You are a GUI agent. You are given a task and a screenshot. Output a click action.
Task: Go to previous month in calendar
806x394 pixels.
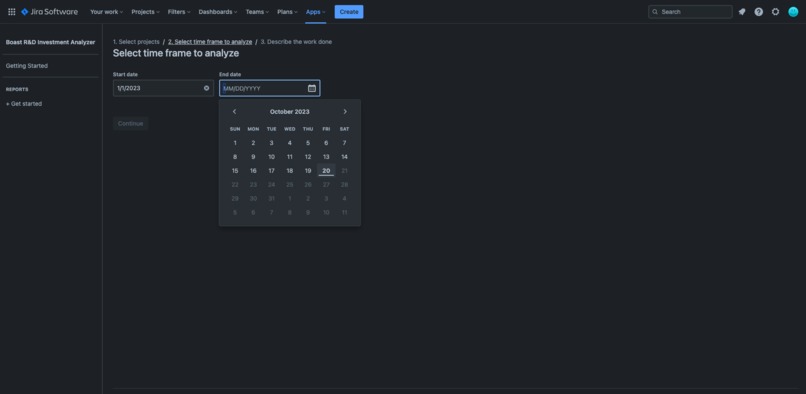click(234, 112)
